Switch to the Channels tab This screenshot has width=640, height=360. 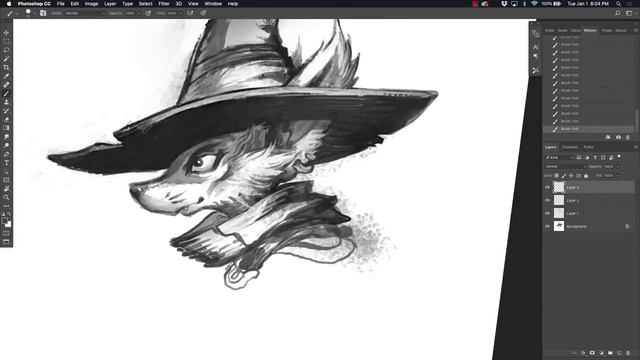tap(570, 147)
